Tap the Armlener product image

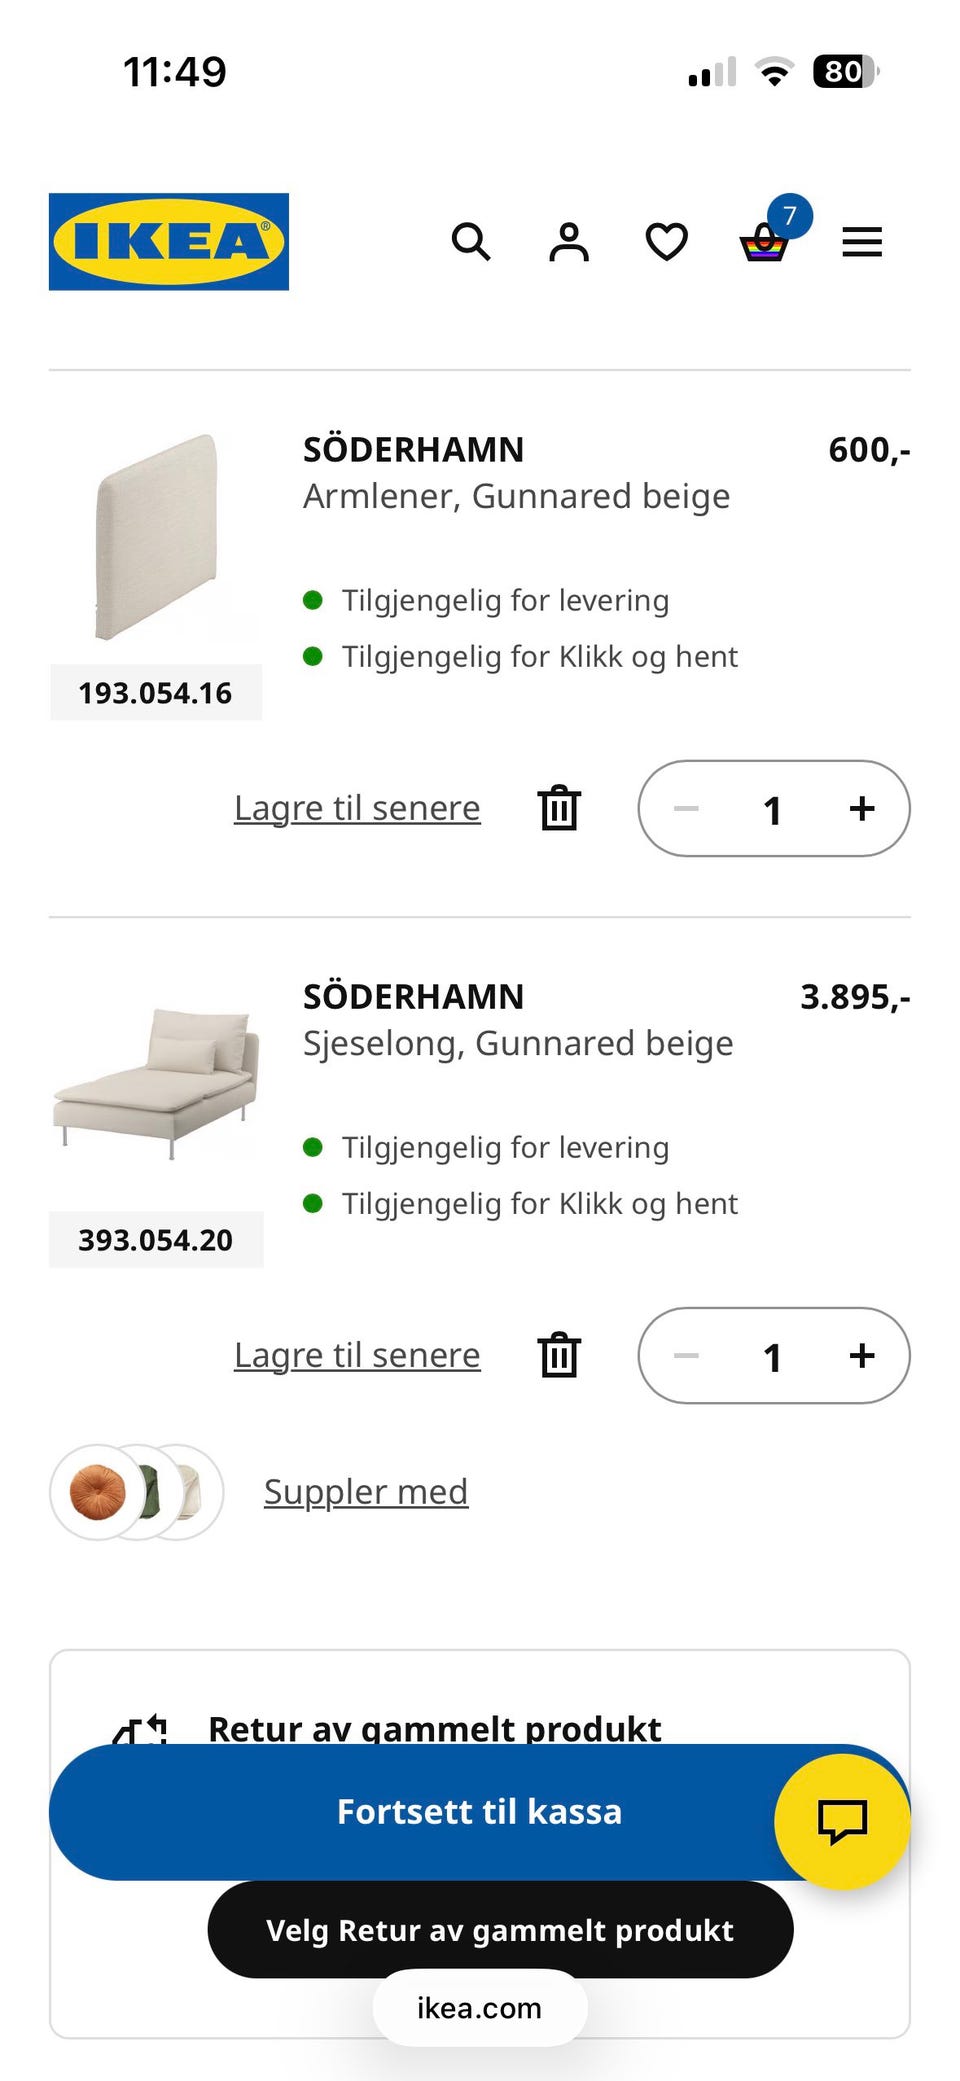[157, 538]
